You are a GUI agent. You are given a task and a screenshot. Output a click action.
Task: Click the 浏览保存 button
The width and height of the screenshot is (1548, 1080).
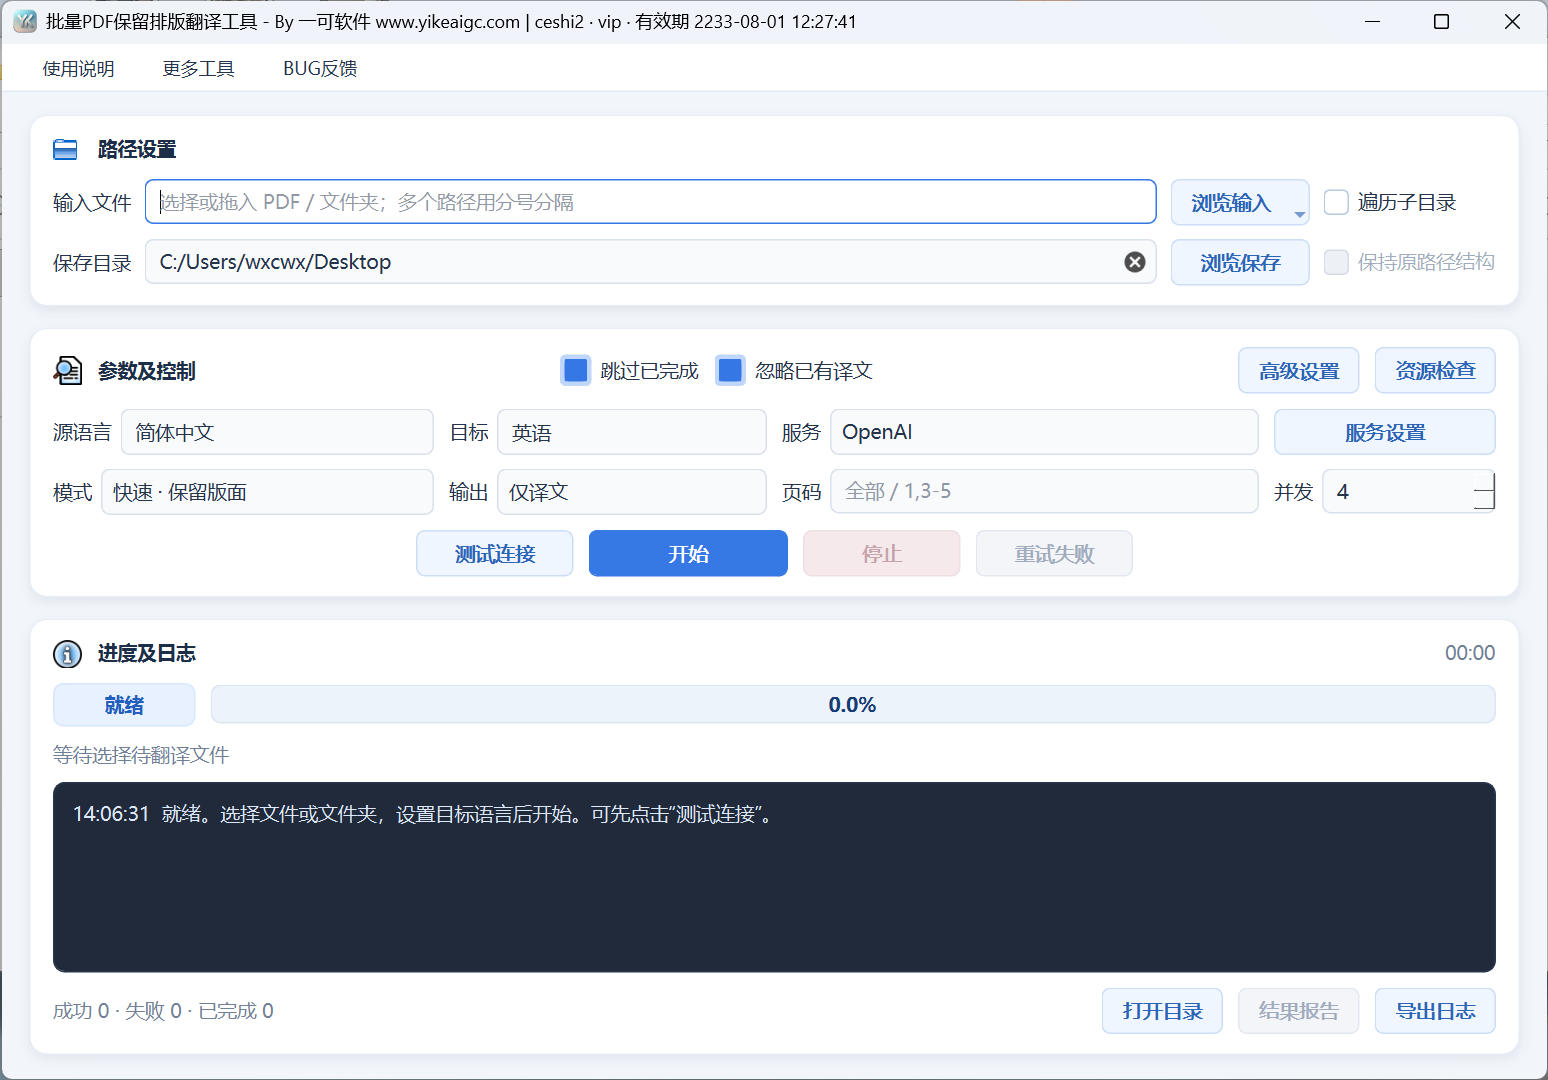coord(1240,263)
